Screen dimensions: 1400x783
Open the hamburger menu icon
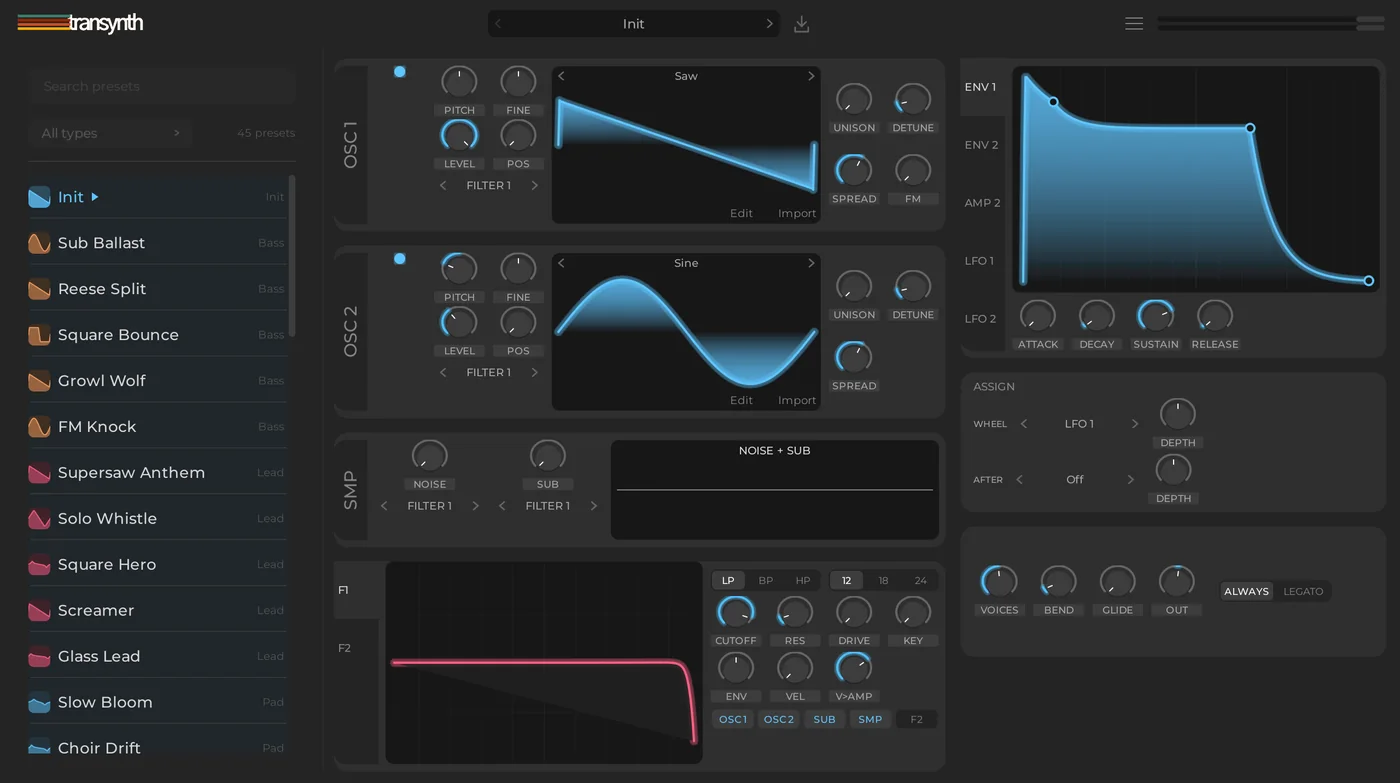click(x=1133, y=23)
